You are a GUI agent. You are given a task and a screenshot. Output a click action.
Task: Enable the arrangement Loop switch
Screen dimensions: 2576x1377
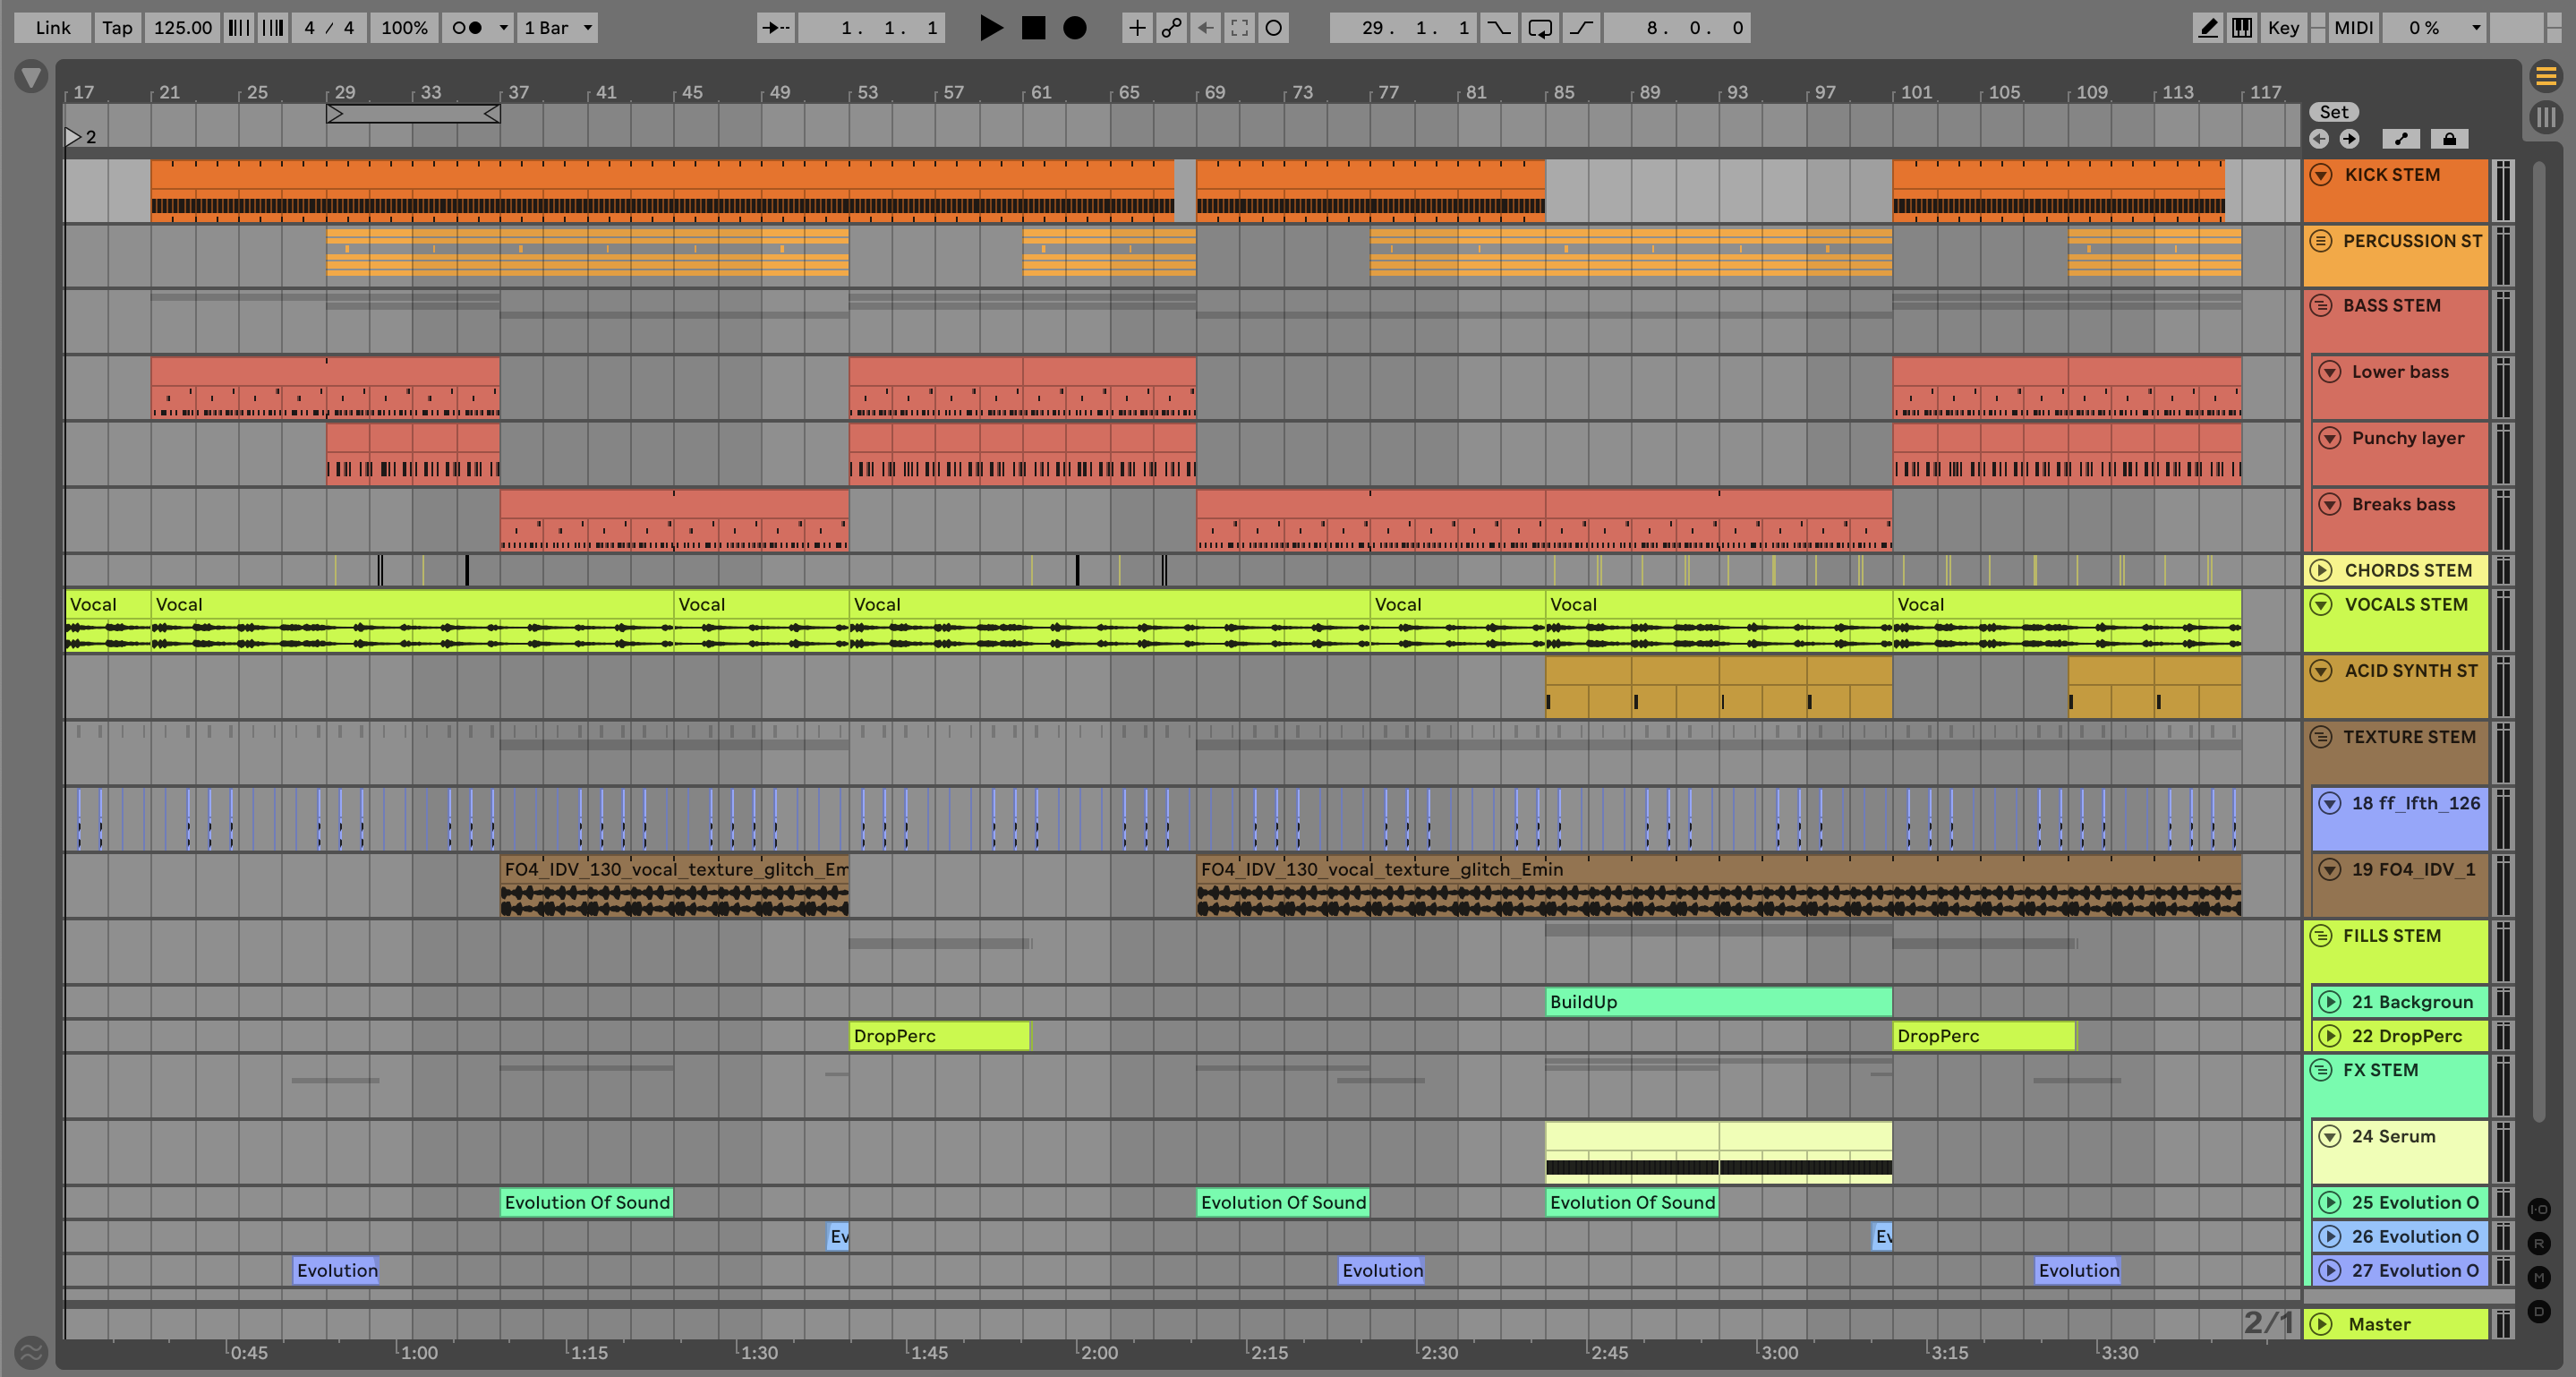[x=1540, y=28]
